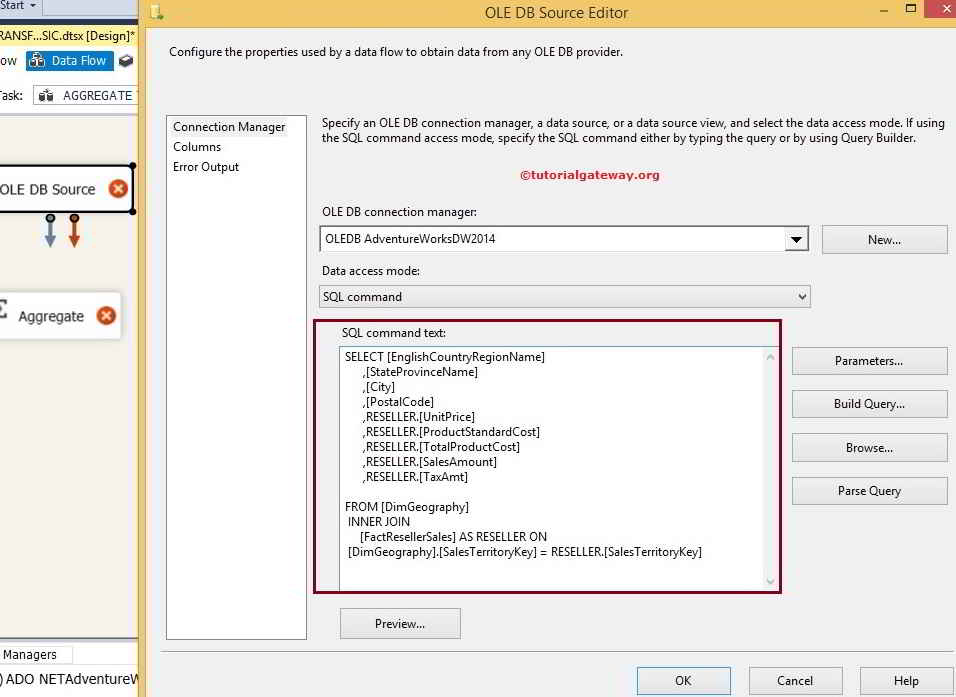956x697 pixels.
Task: Click the error icon on the Aggregate transformation
Action: click(x=106, y=315)
